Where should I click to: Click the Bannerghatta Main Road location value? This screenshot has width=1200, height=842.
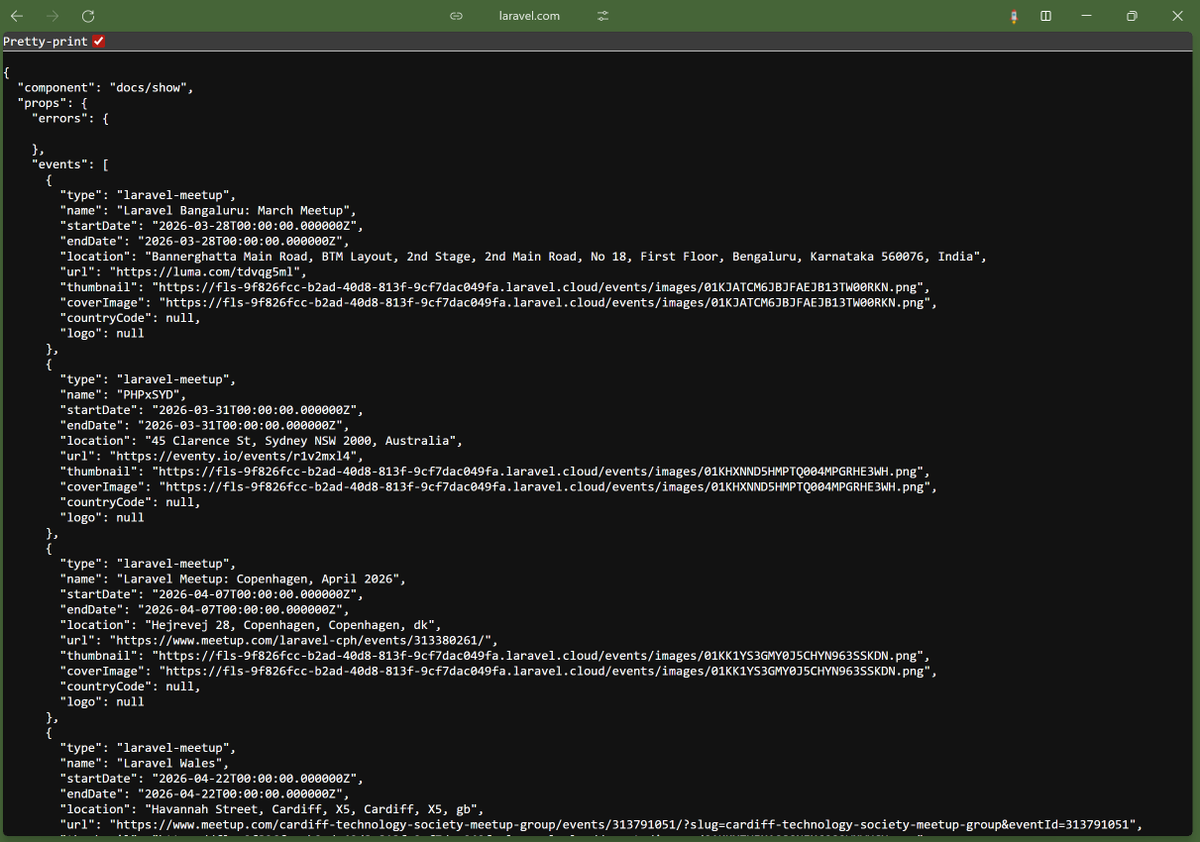[x=562, y=256]
